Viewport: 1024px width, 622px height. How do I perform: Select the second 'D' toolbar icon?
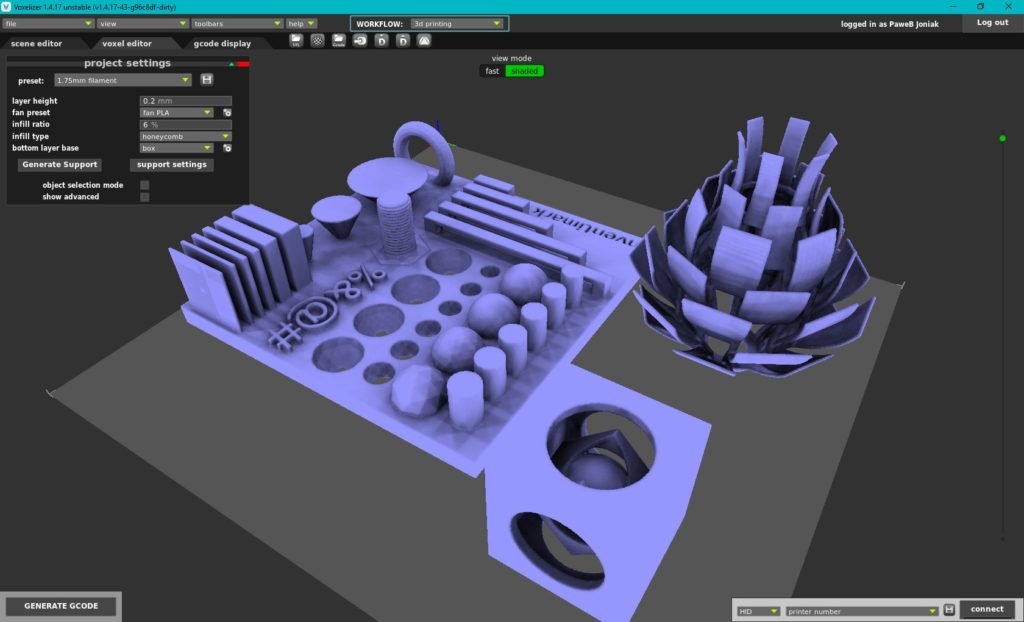(404, 40)
